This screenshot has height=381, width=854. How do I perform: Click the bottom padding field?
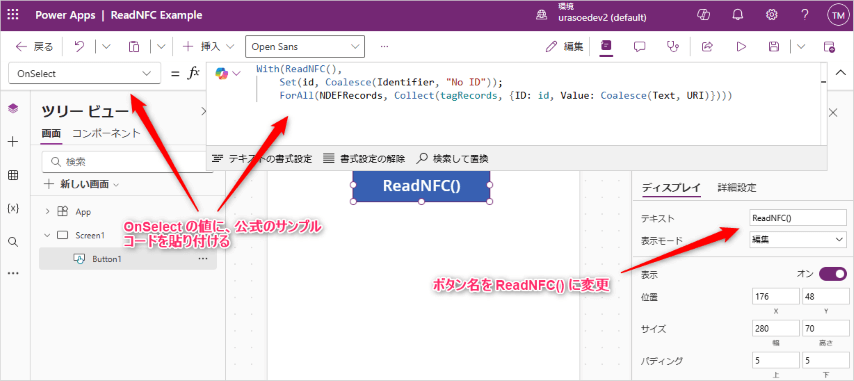coord(825,360)
